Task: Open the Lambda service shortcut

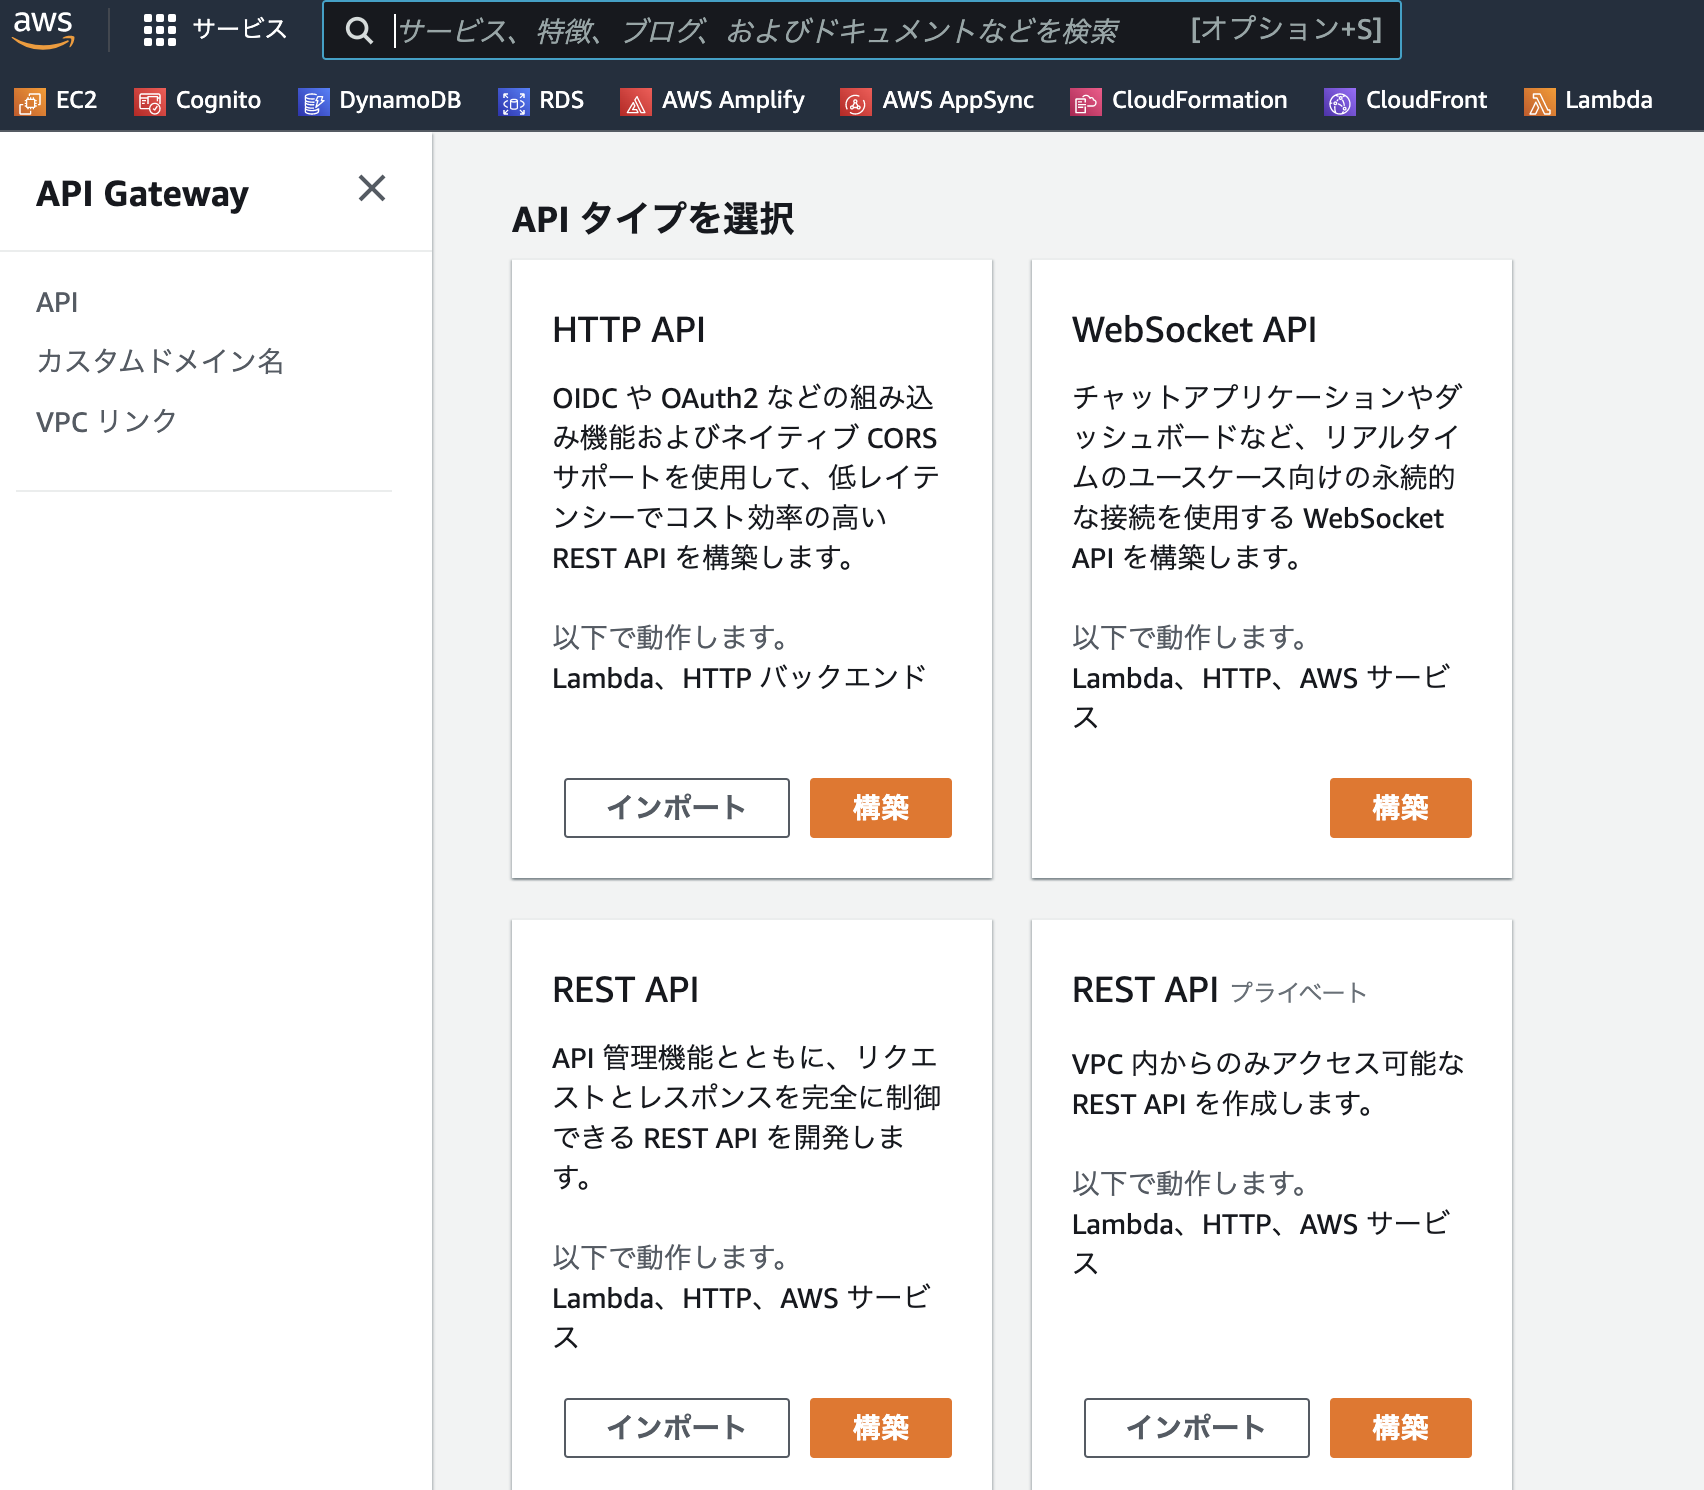Action: 1588,100
